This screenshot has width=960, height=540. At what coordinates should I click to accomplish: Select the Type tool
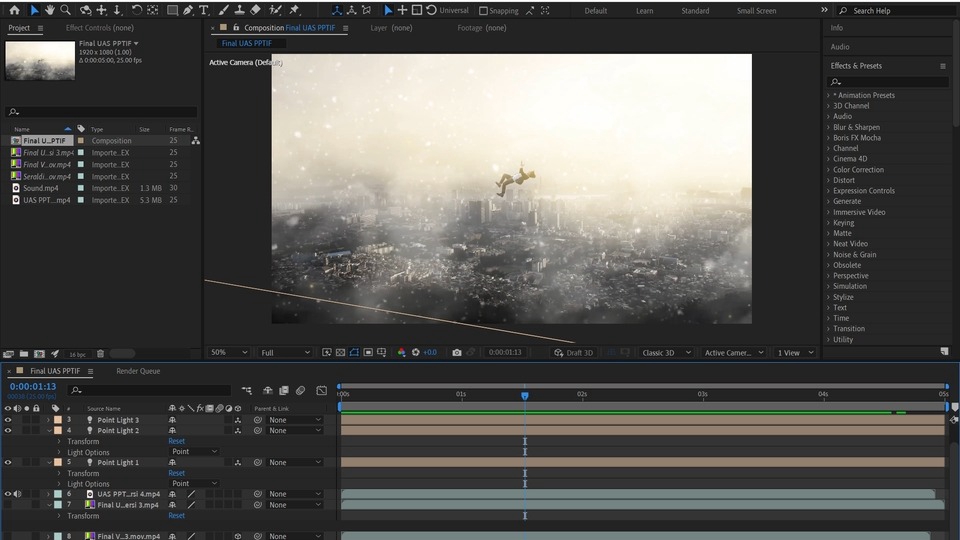point(204,10)
